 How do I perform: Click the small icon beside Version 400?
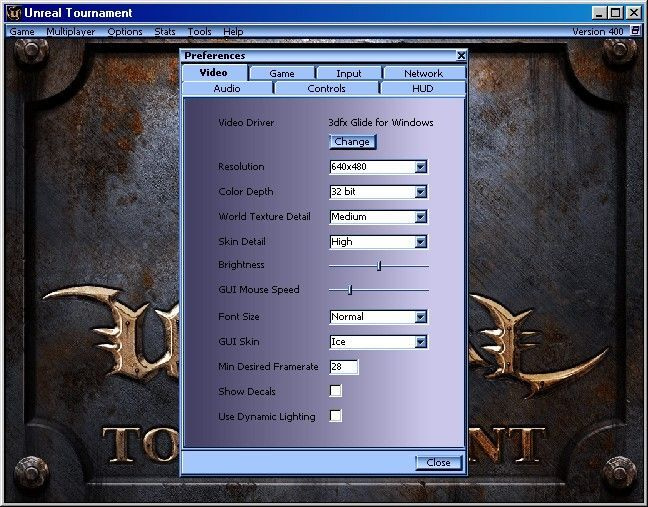635,31
